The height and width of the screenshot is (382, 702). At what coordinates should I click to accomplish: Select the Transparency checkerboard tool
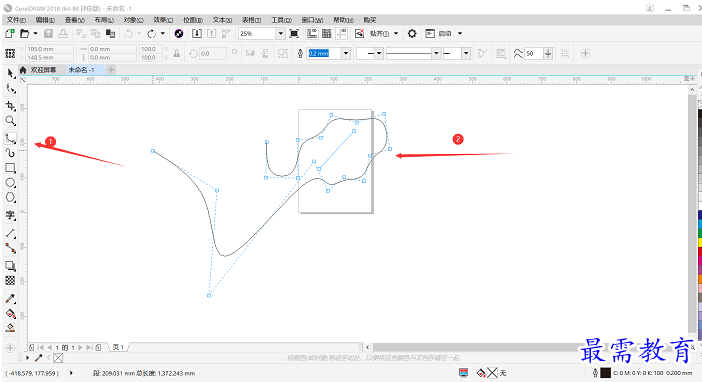click(10, 281)
